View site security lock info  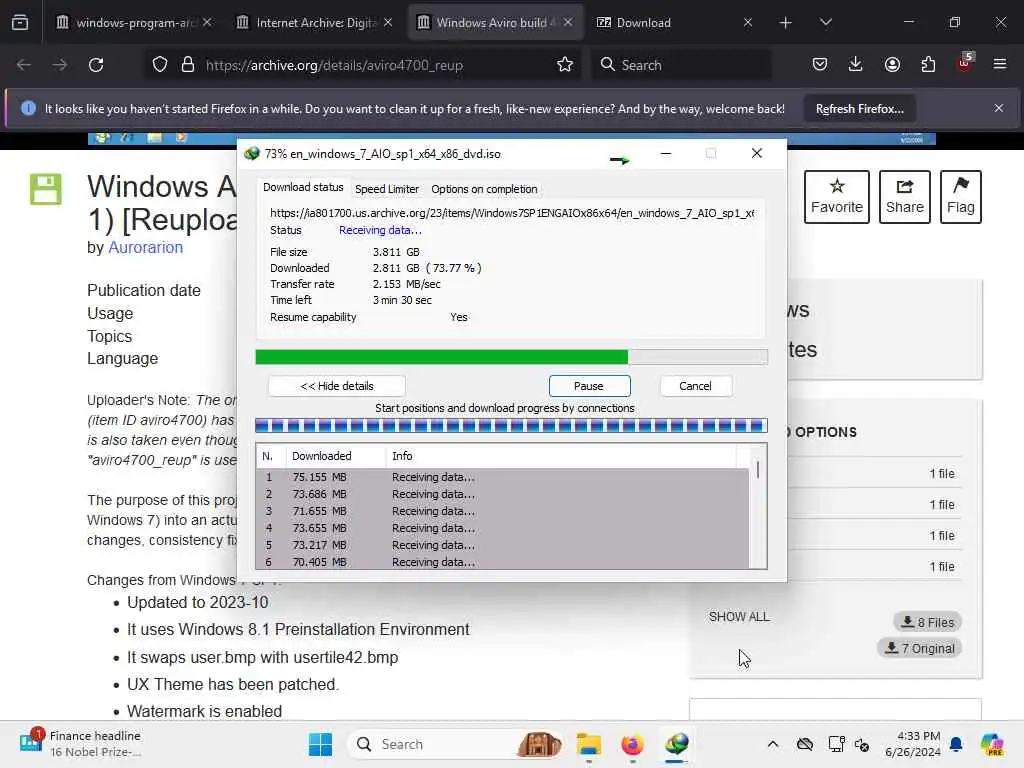tap(188, 65)
